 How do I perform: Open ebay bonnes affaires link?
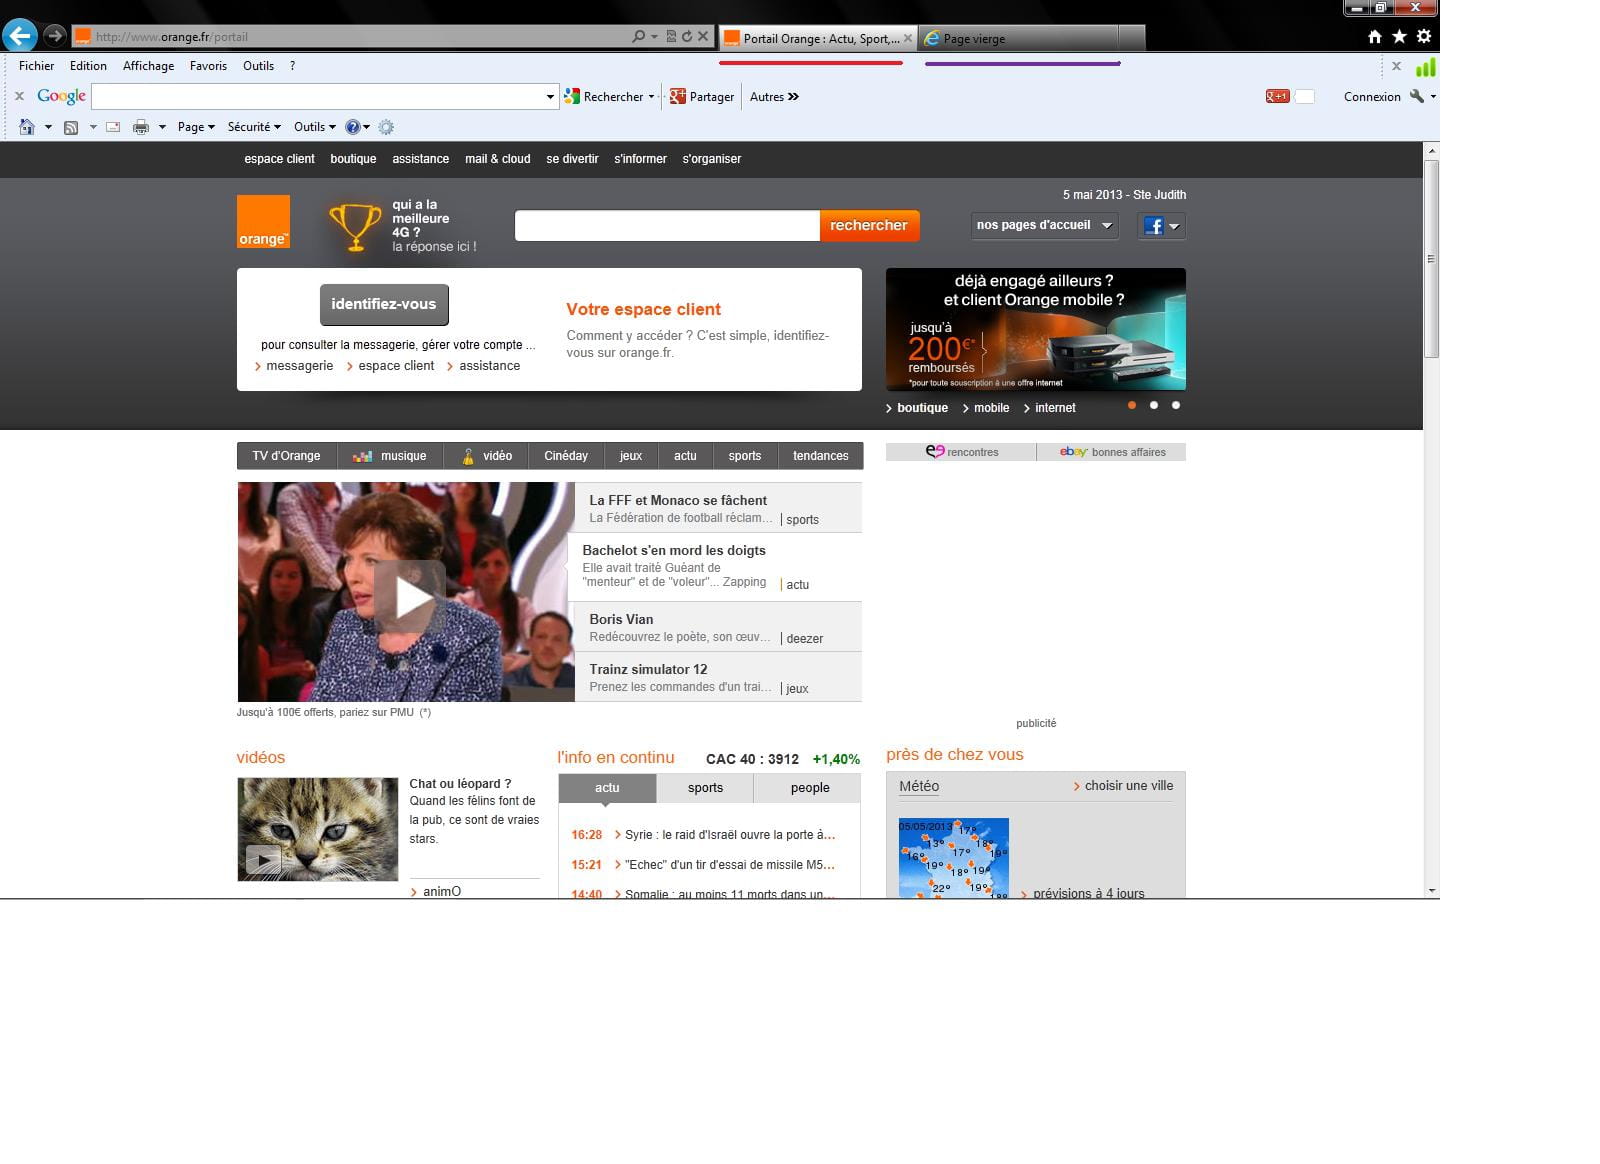click(1112, 452)
